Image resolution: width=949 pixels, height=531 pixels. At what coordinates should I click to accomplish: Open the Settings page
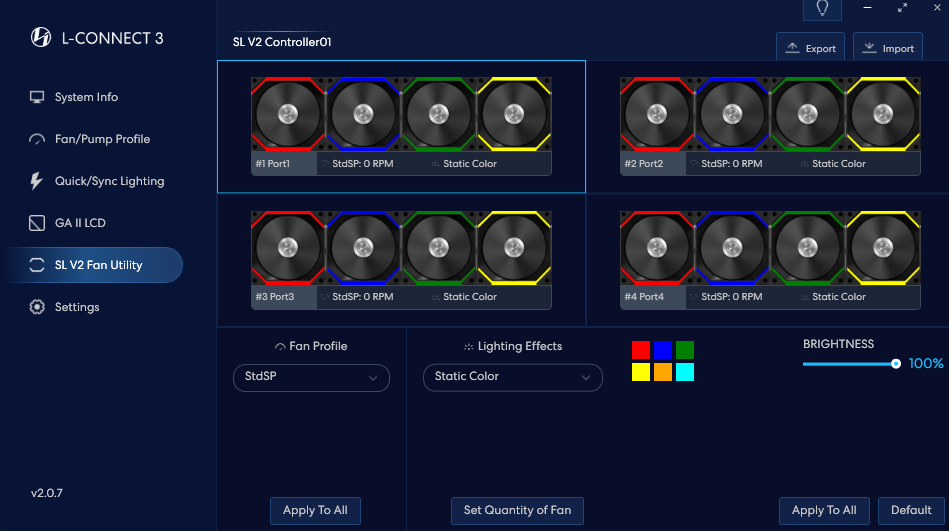tap(77, 307)
